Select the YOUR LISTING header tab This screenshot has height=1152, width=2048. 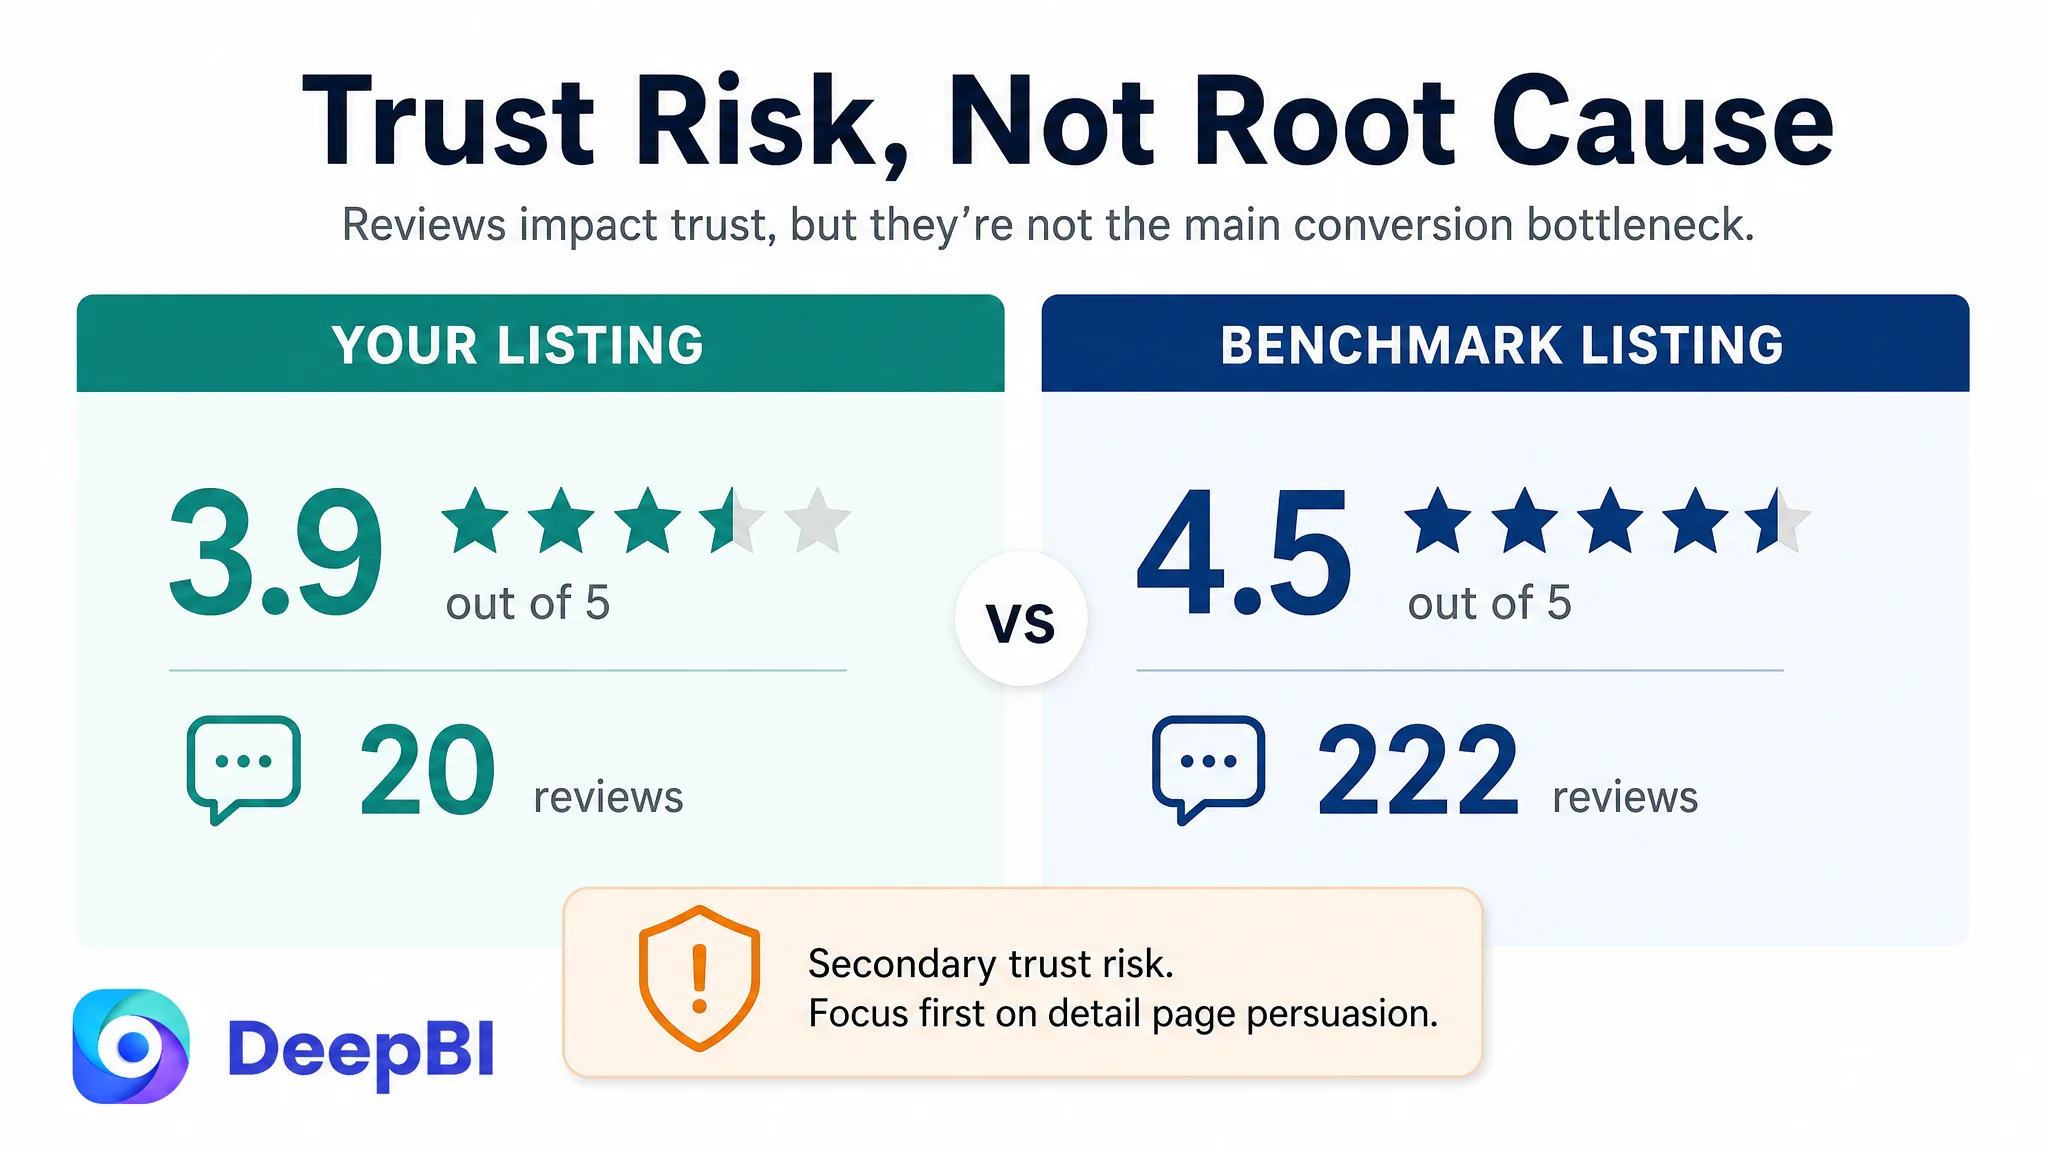point(540,343)
